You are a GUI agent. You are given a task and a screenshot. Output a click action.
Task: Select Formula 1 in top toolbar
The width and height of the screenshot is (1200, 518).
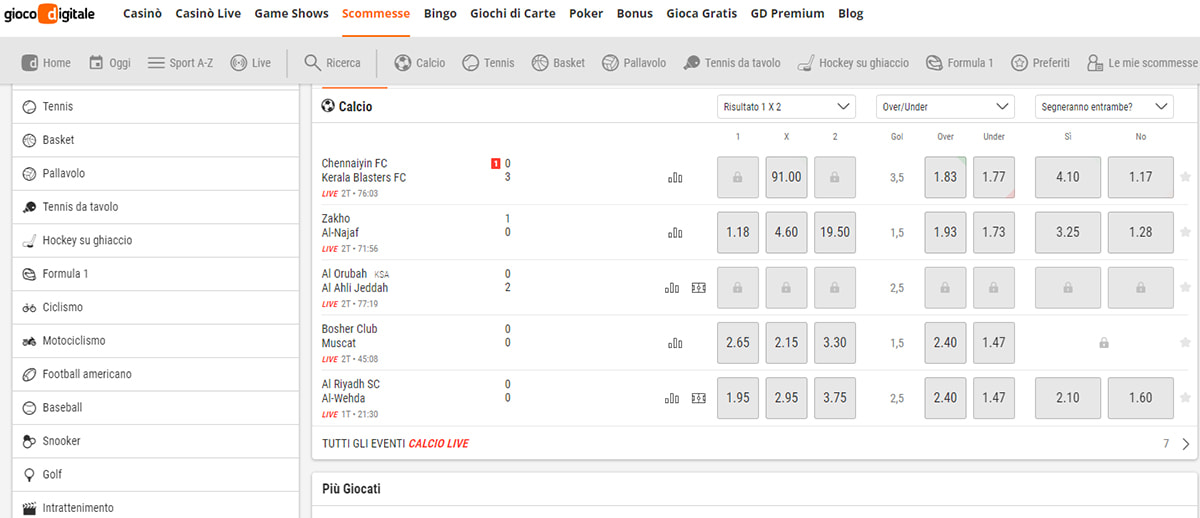[959, 63]
